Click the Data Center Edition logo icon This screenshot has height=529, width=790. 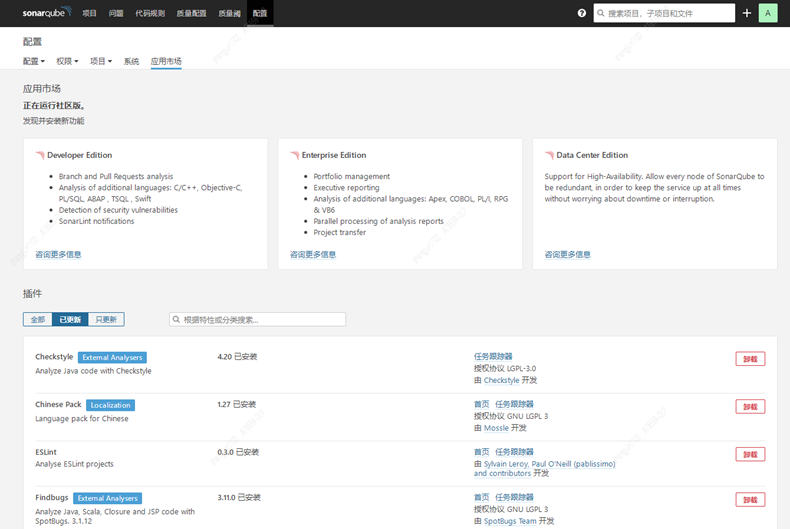click(550, 155)
